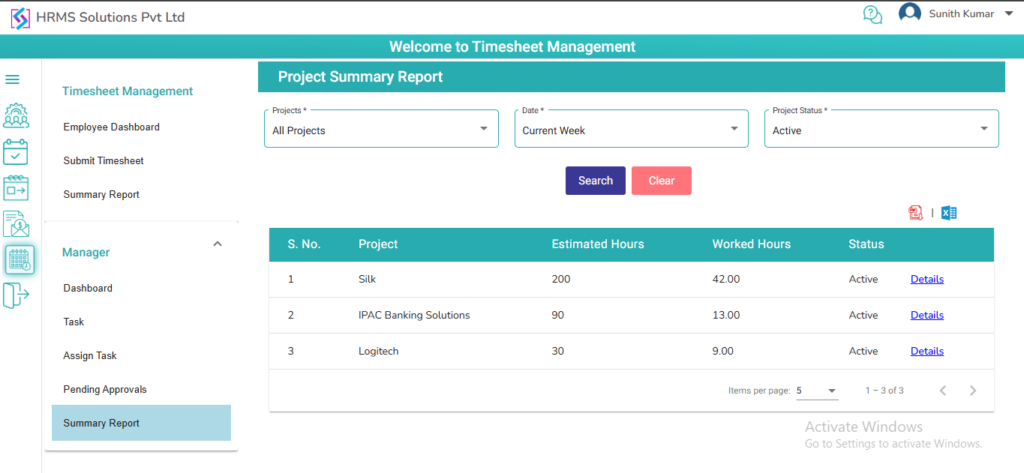1024x473 pixels.
Task: Click the 1 – 3 of 3 pagination label
Action: coord(884,391)
